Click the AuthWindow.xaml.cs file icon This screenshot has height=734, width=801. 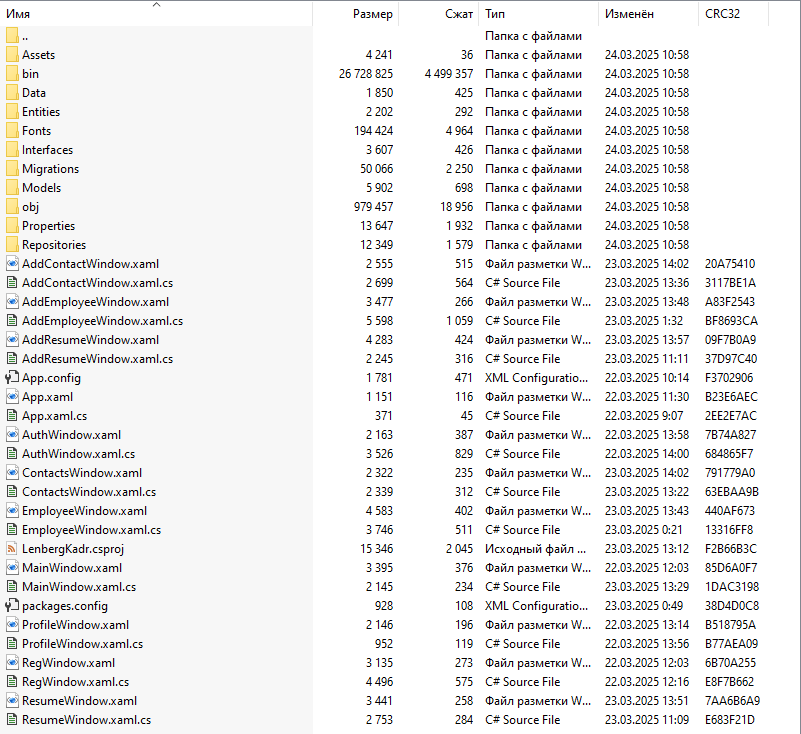pyautogui.click(x=12, y=454)
